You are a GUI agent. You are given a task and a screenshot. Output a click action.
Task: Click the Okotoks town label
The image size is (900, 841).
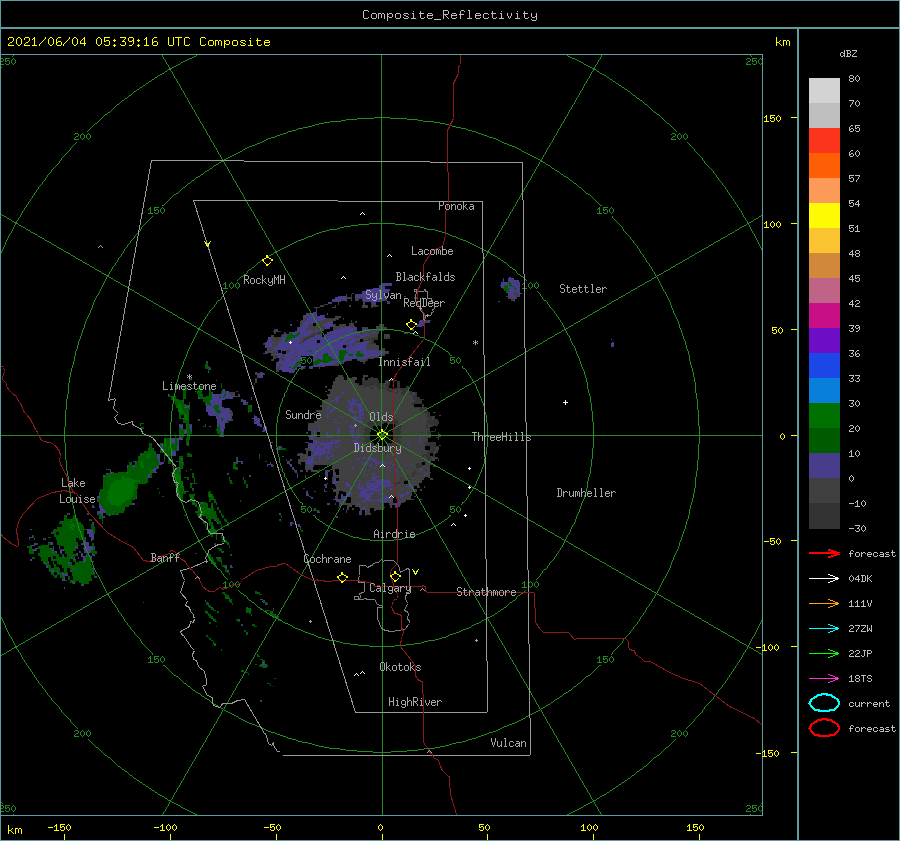(400, 667)
